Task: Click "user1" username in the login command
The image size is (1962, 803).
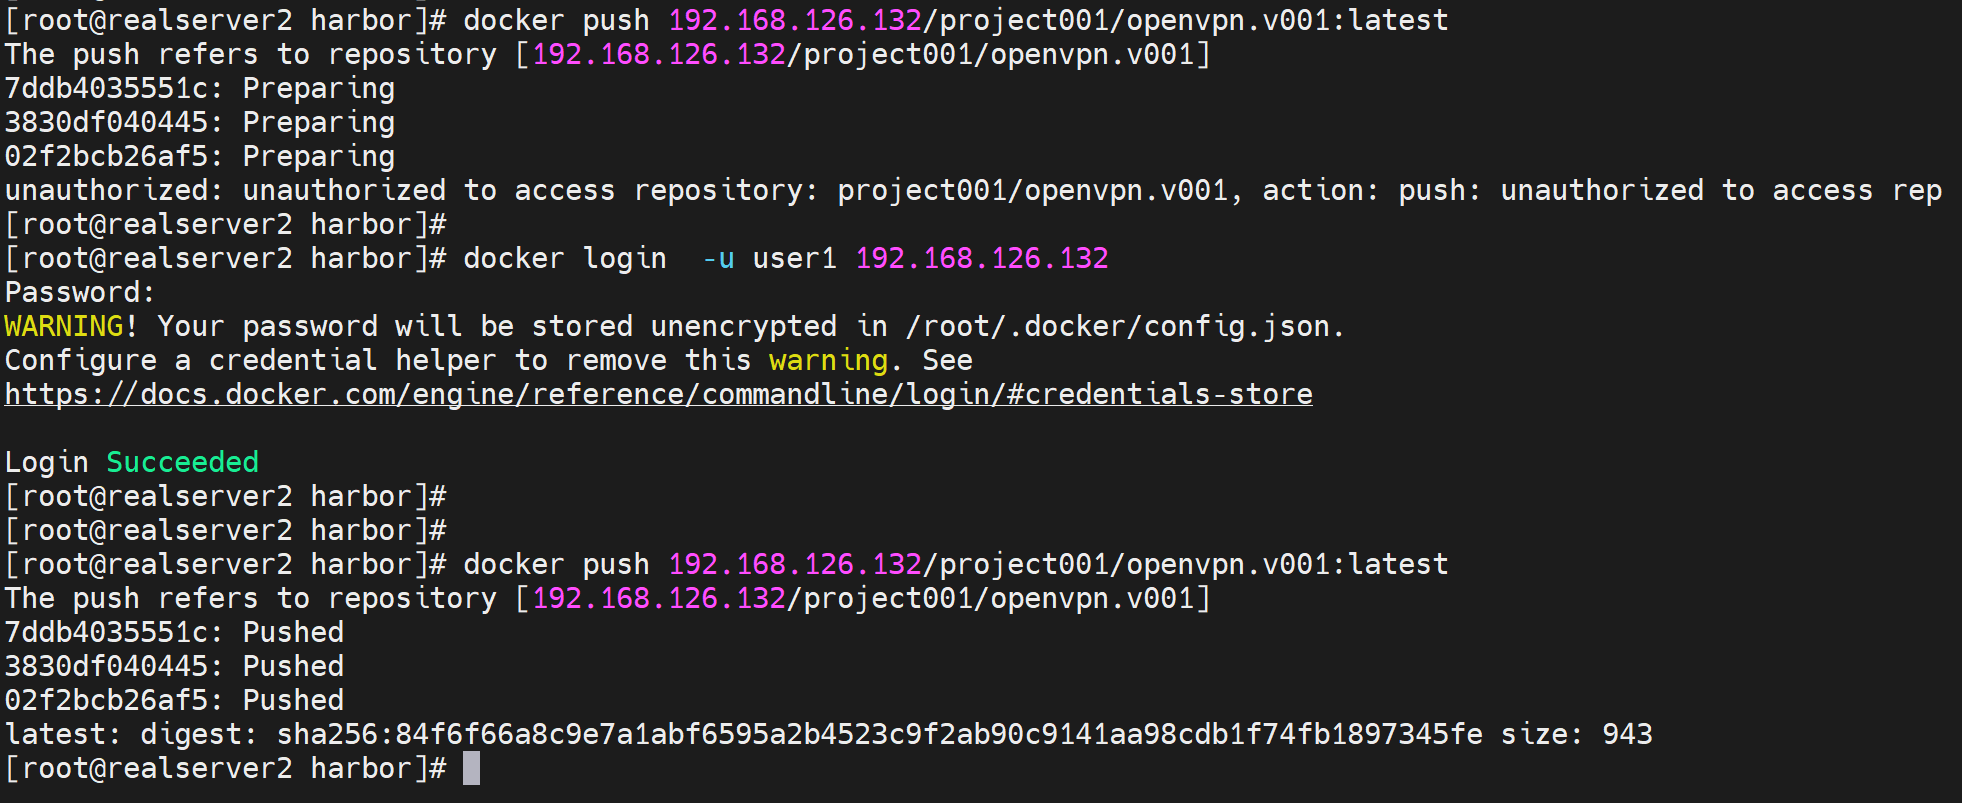Action: pyautogui.click(x=794, y=258)
